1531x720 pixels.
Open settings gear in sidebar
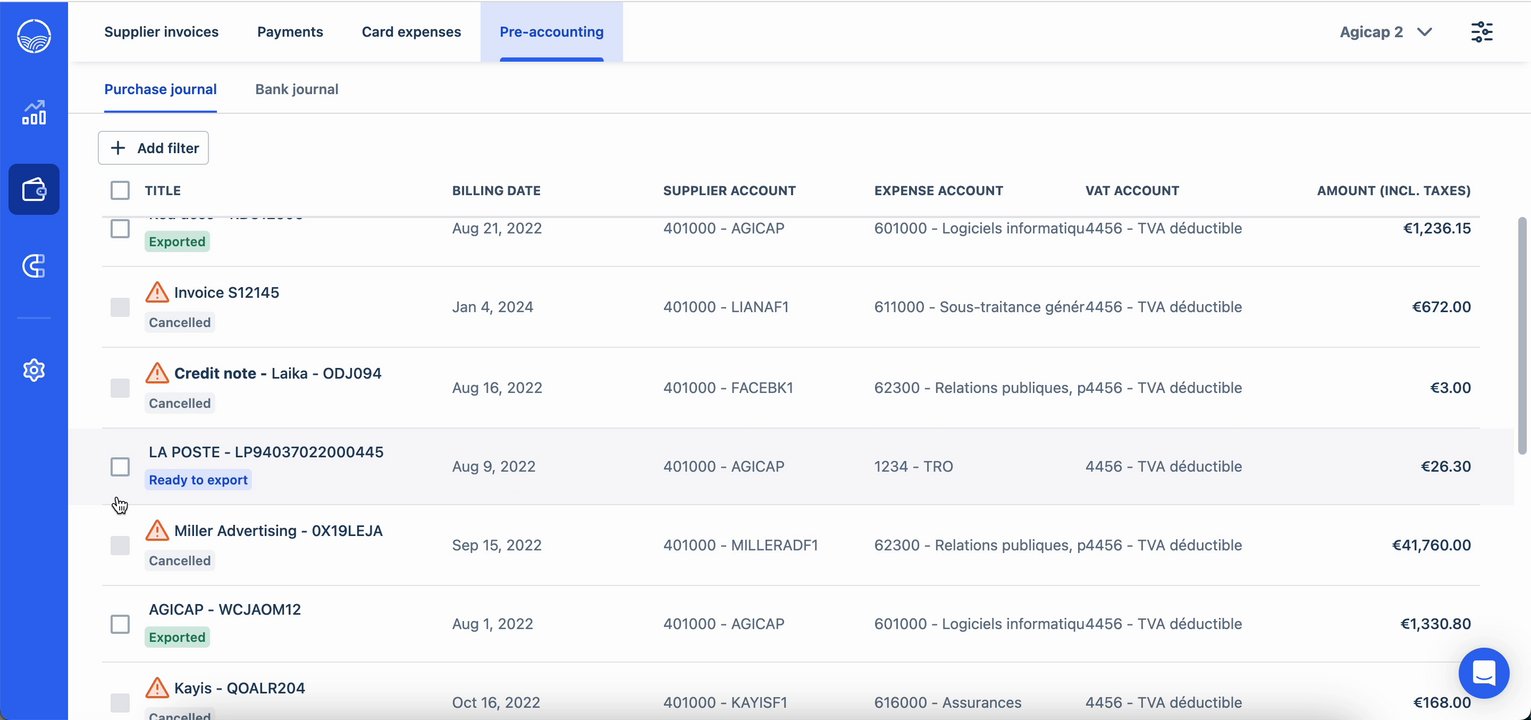coord(34,370)
